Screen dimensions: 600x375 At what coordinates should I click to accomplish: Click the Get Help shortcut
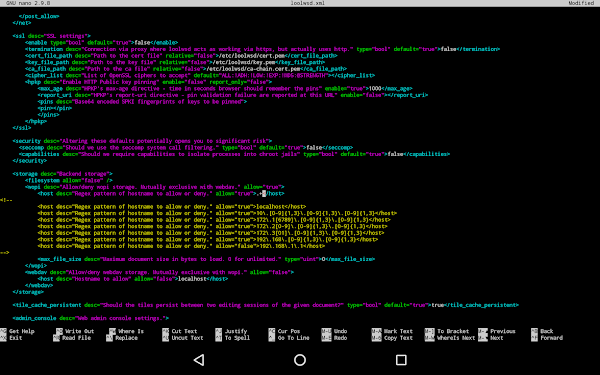click(18, 331)
